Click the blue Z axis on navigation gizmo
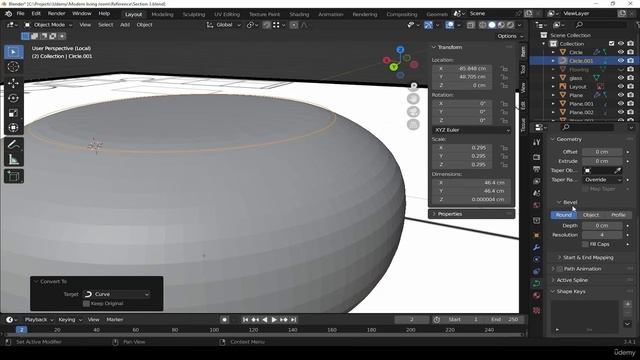 tap(400, 50)
